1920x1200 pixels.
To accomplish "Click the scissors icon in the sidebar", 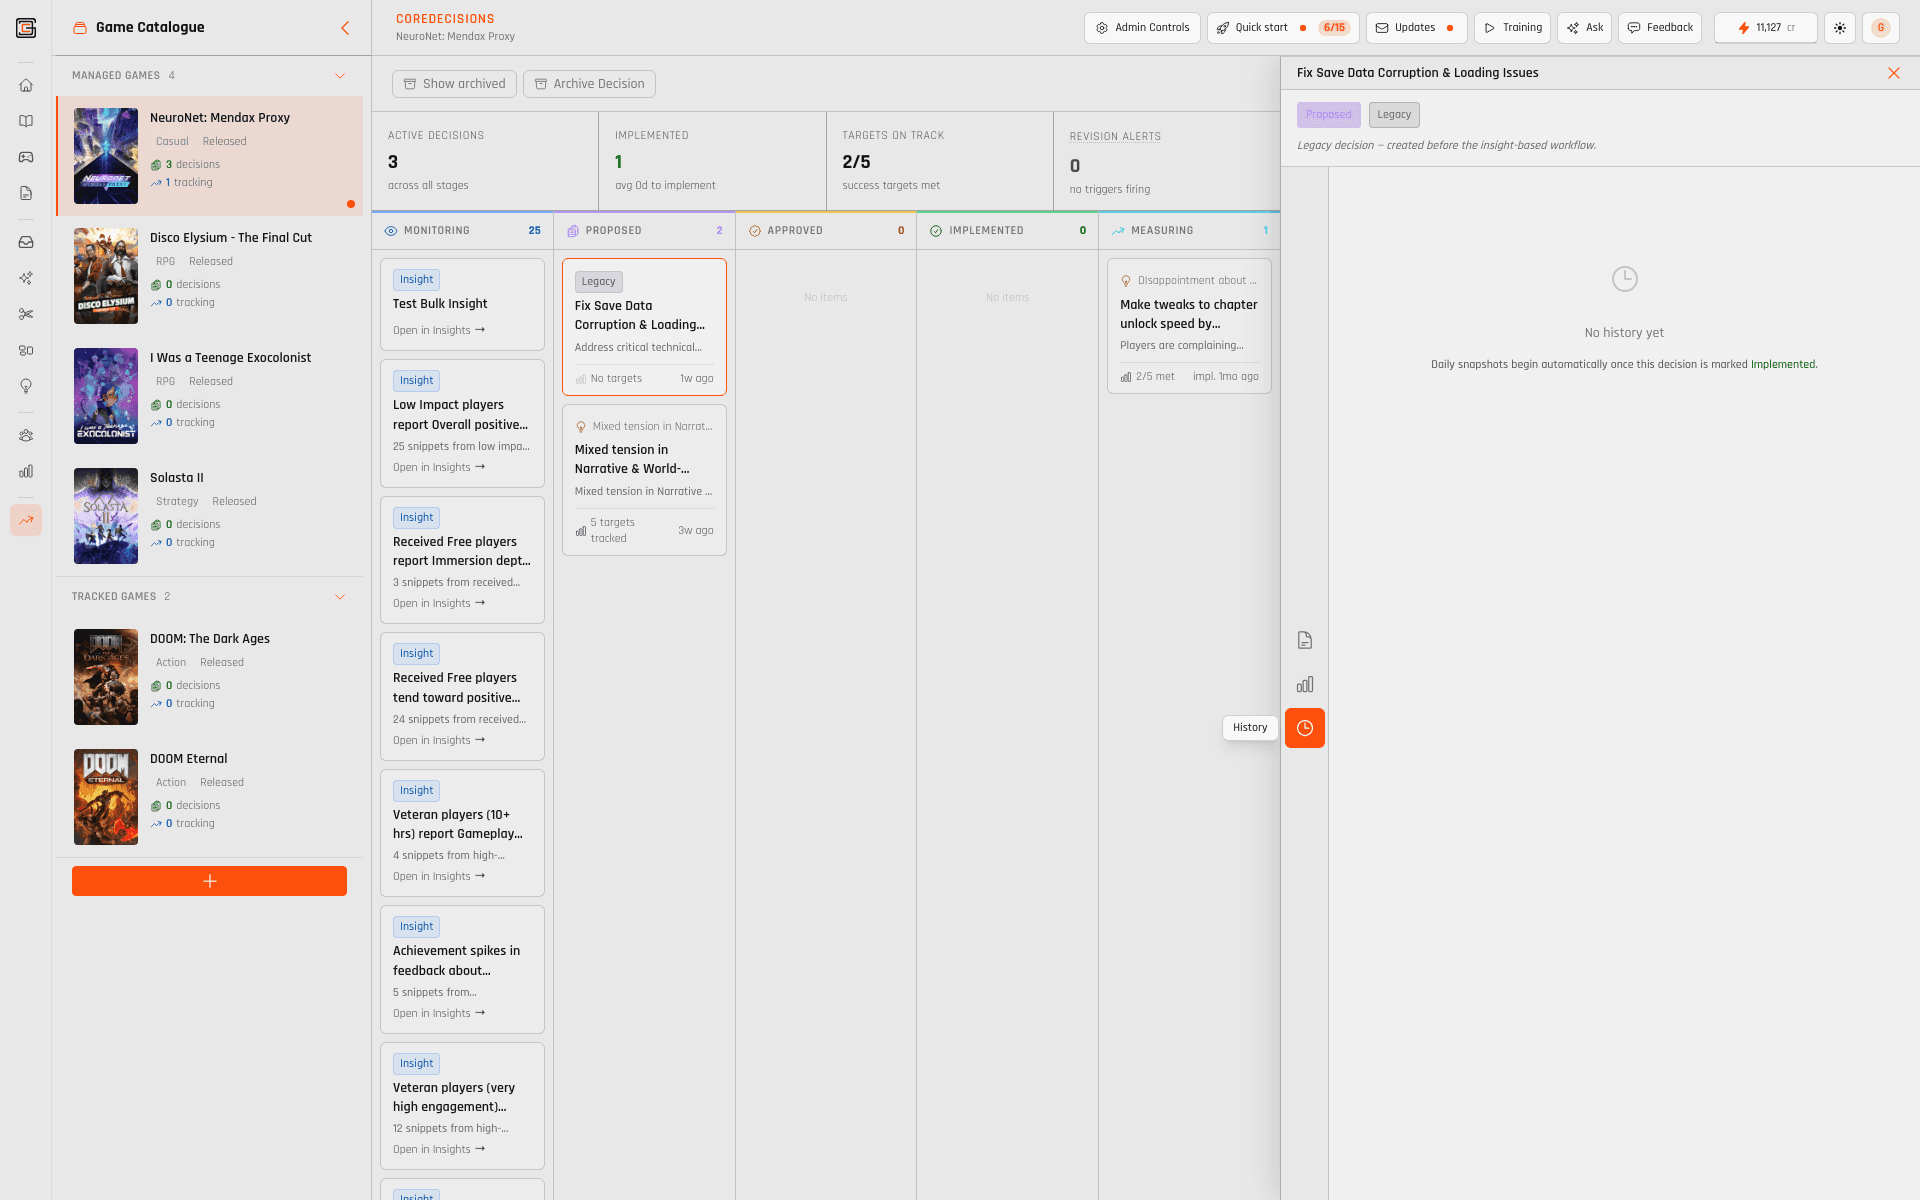I will pos(26,313).
